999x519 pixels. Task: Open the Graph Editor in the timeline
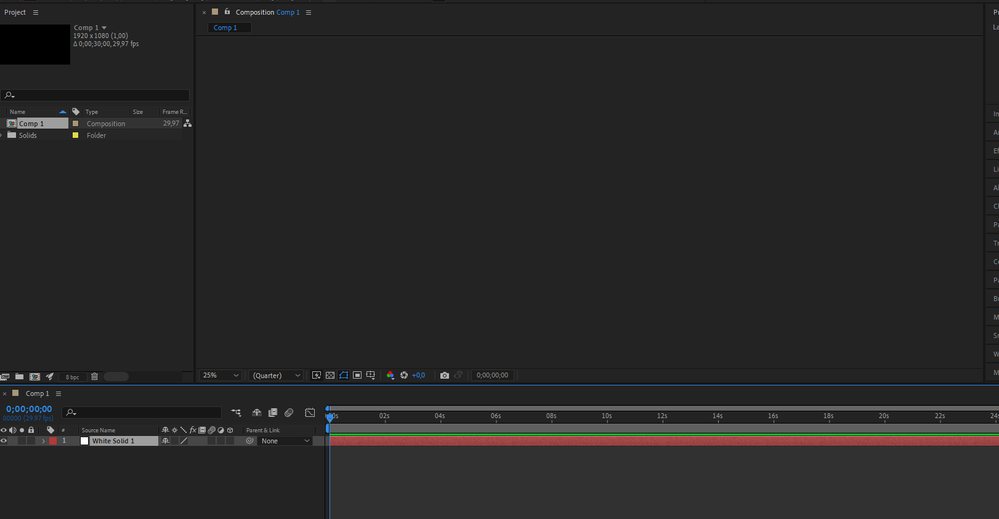(310, 413)
